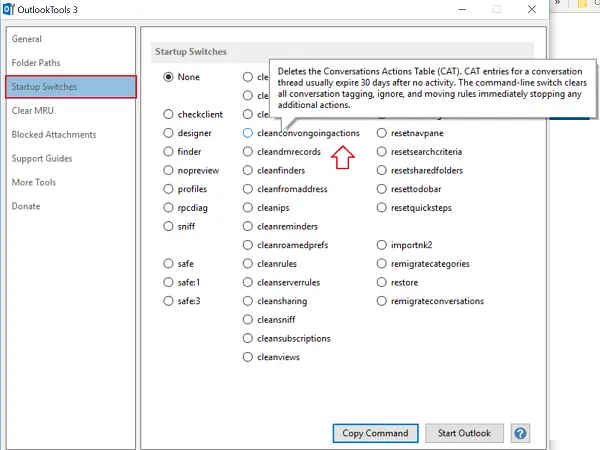Select the cleanserverrules switch
This screenshot has height=450, width=600.
click(x=248, y=282)
